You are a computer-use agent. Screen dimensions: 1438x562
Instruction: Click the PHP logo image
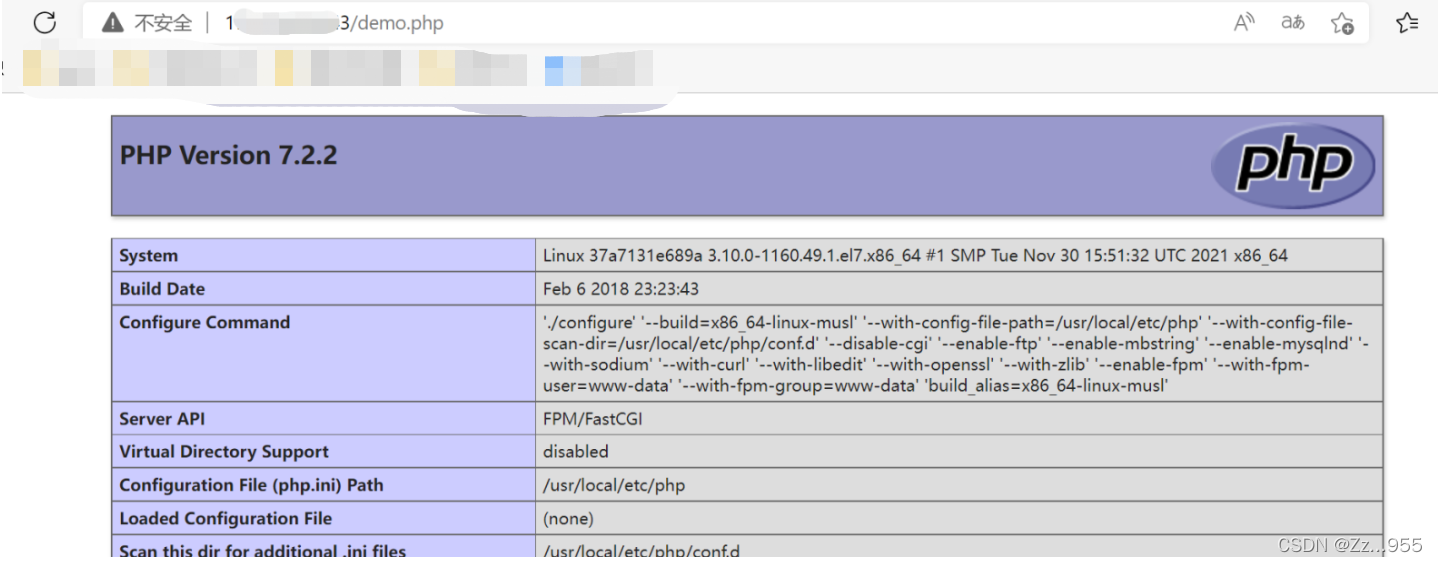(x=1293, y=165)
